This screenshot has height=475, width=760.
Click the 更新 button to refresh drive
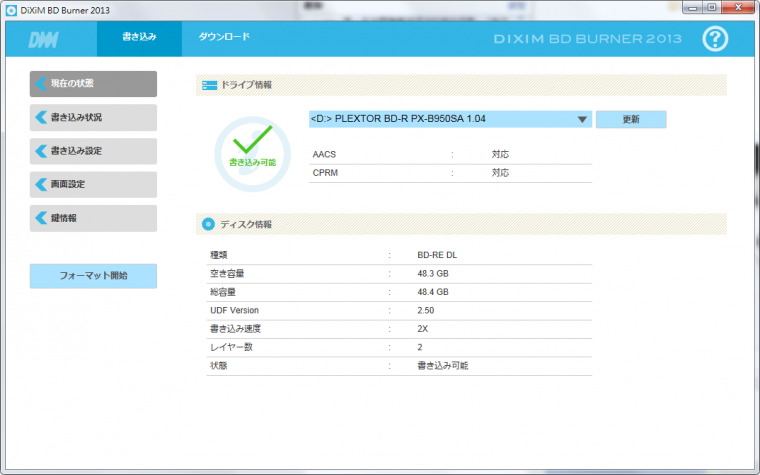(x=631, y=120)
